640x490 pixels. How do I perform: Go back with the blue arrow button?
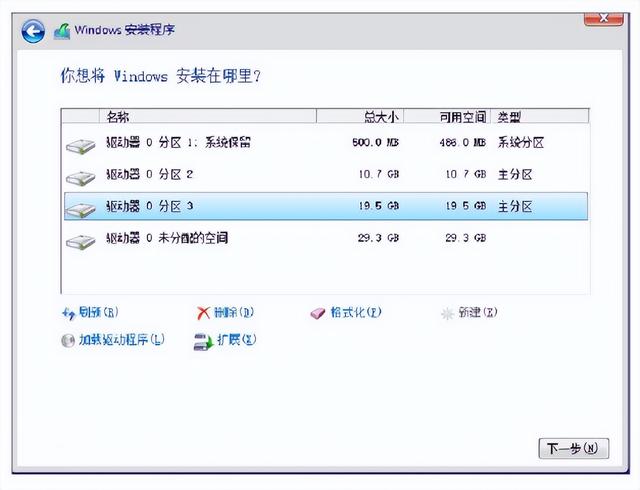click(x=33, y=31)
